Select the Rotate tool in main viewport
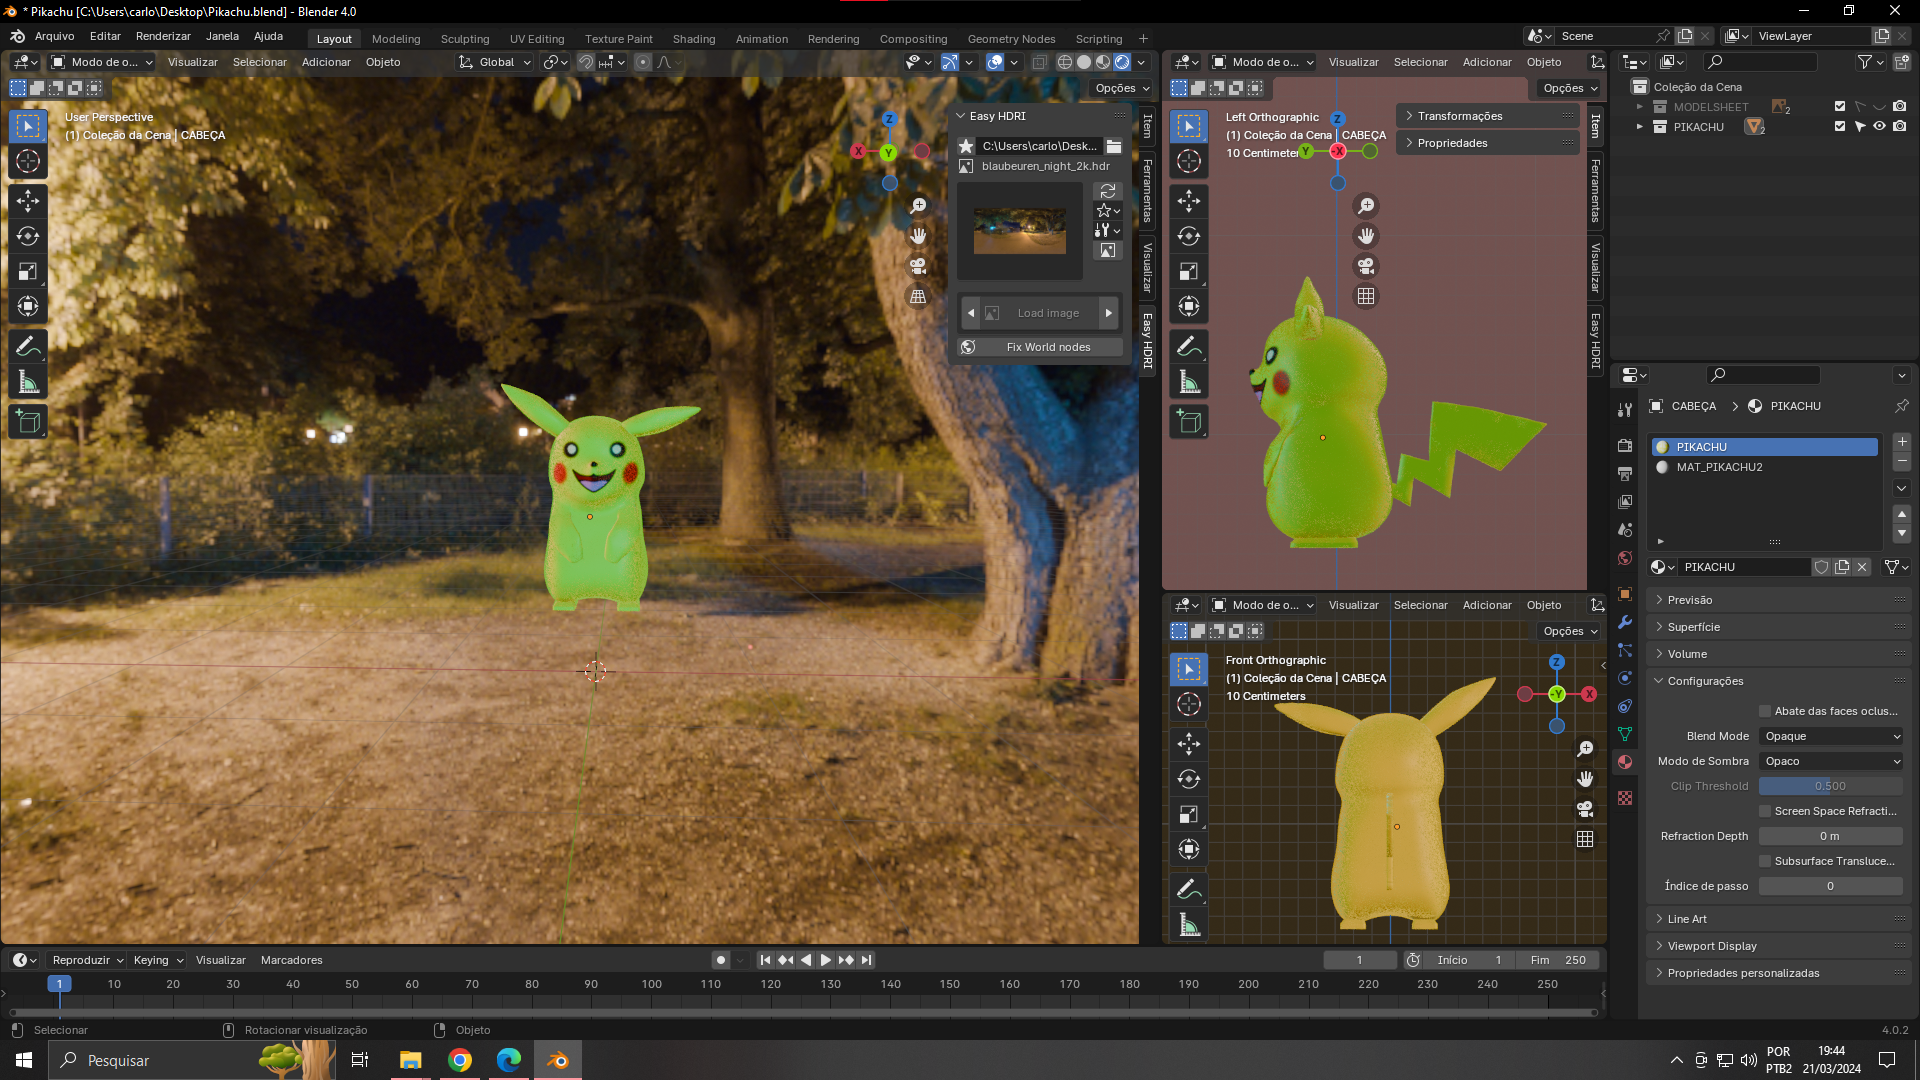The image size is (1920, 1080). click(x=28, y=237)
